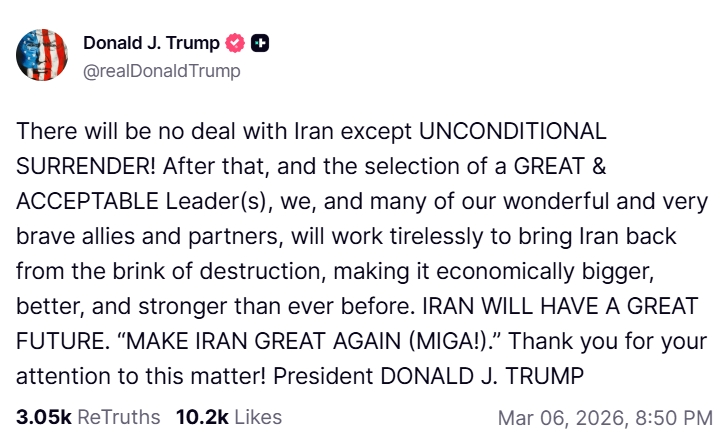Screen dimensions: 726x441
Task: View the 10.2k Likes list
Action: [x=229, y=417]
